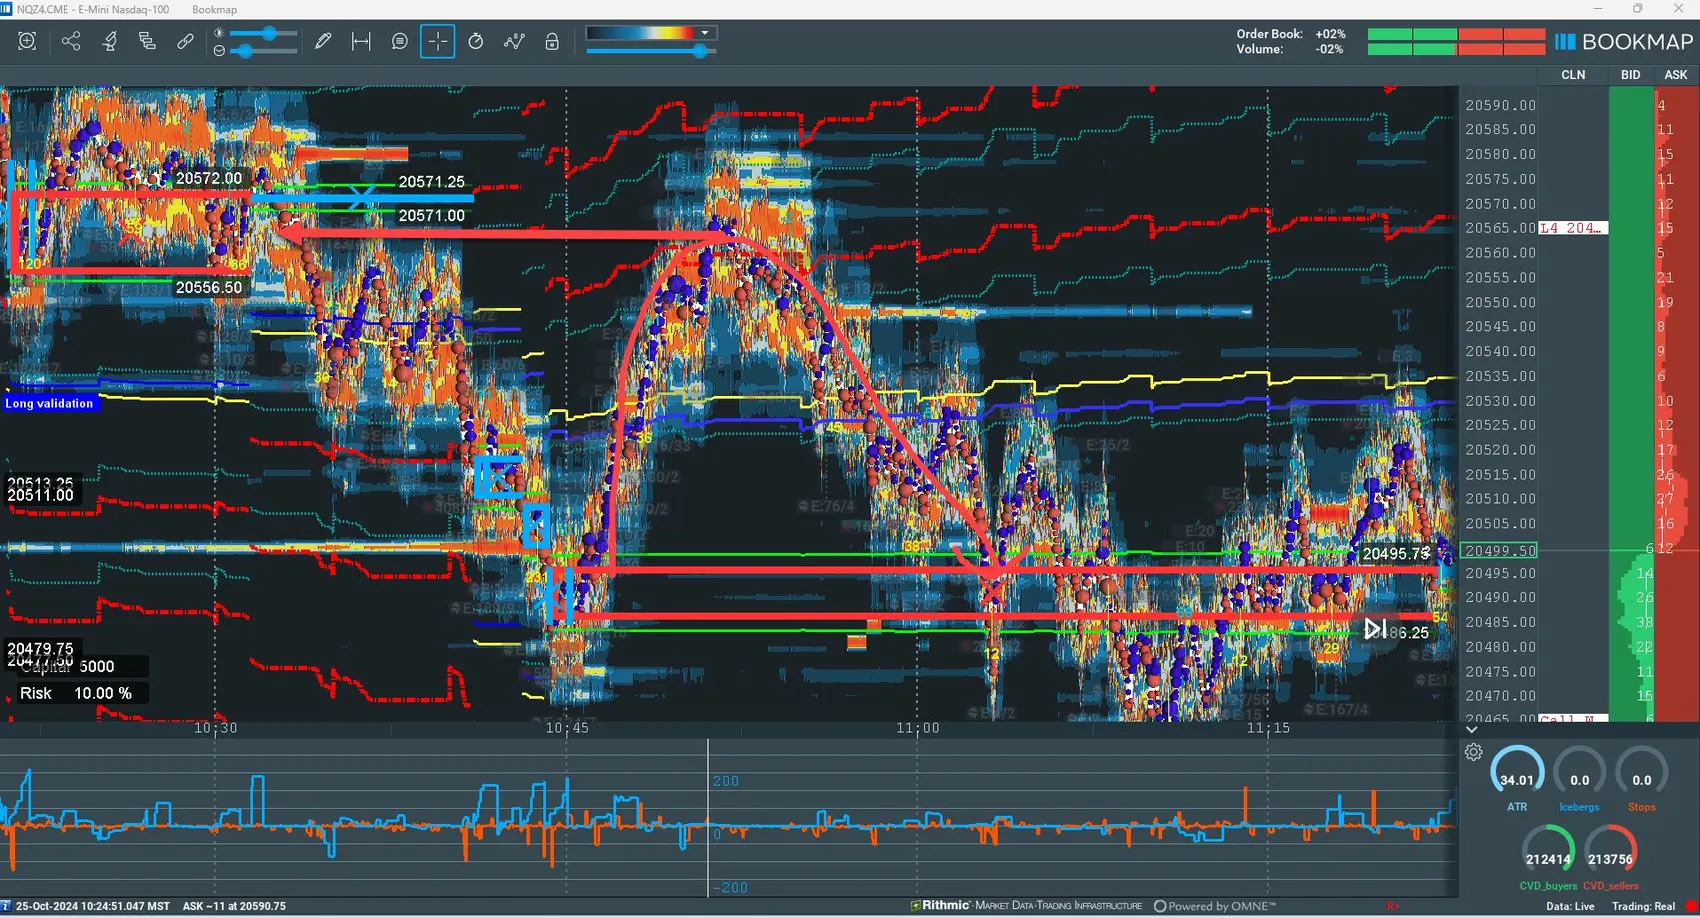Click current price 20499.50 on ladder
The image size is (1700, 918).
pyautogui.click(x=1500, y=551)
